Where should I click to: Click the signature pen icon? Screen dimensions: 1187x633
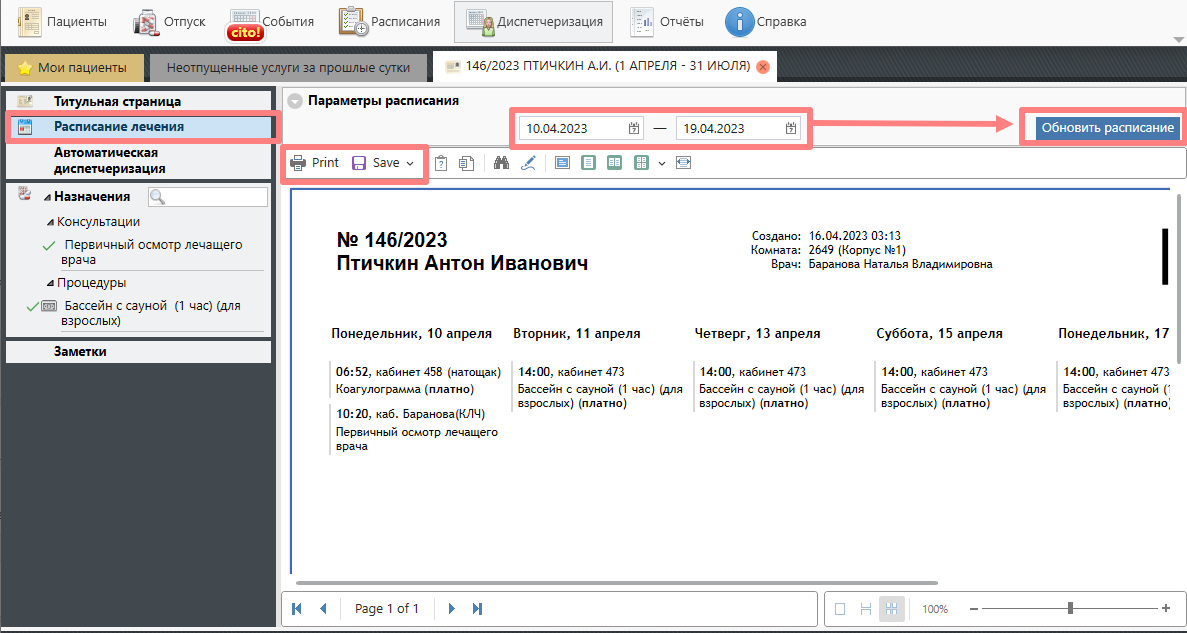click(x=528, y=163)
